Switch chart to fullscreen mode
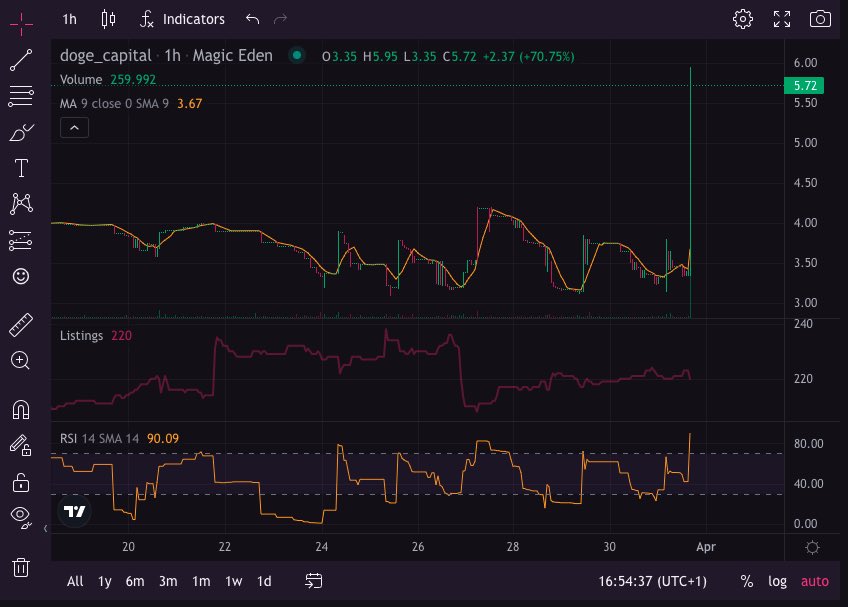The height and width of the screenshot is (607, 848). 781,19
